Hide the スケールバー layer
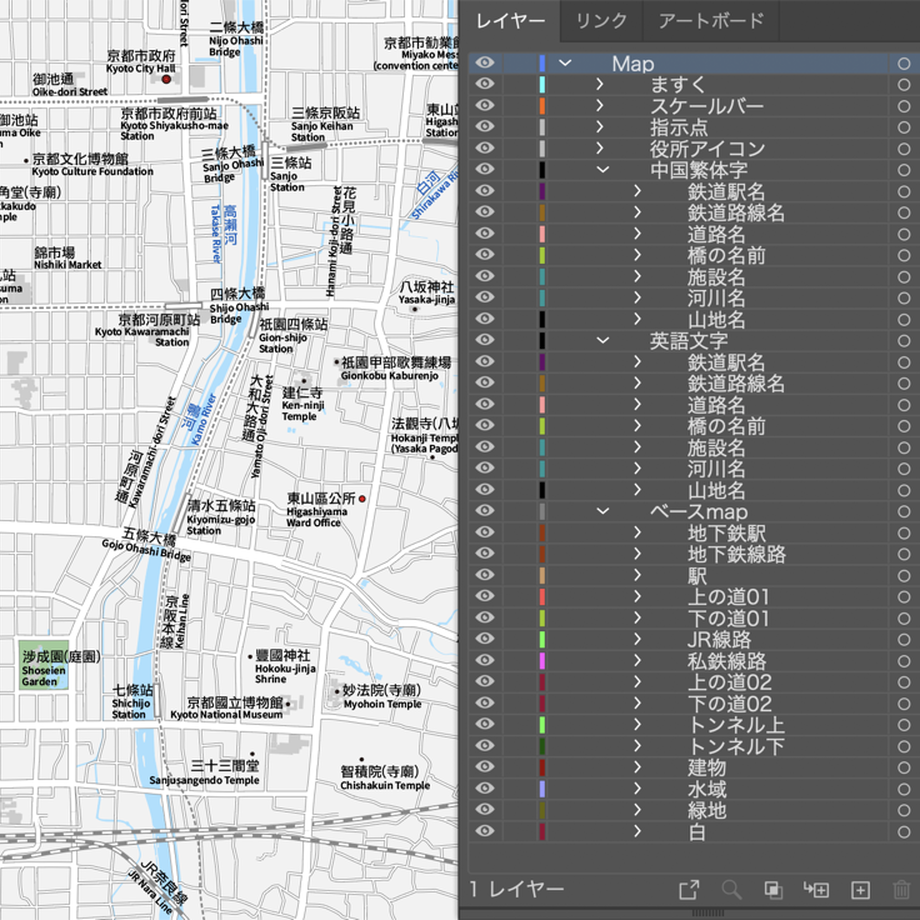 pos(485,106)
